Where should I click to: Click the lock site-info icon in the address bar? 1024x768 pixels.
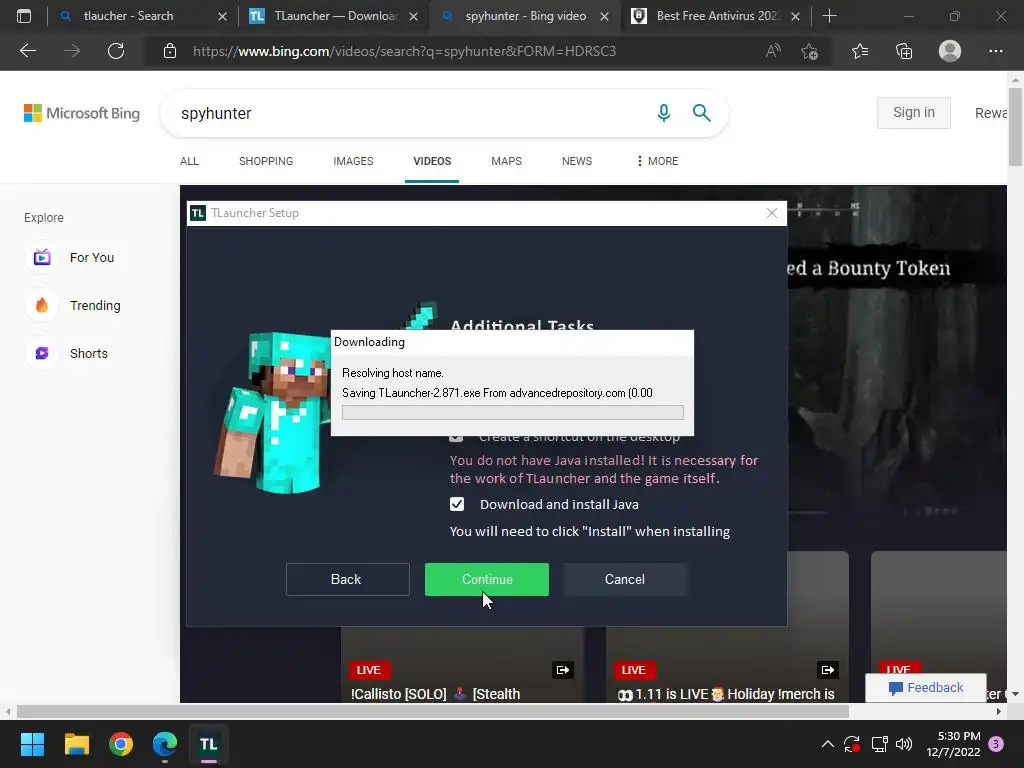pyautogui.click(x=170, y=51)
